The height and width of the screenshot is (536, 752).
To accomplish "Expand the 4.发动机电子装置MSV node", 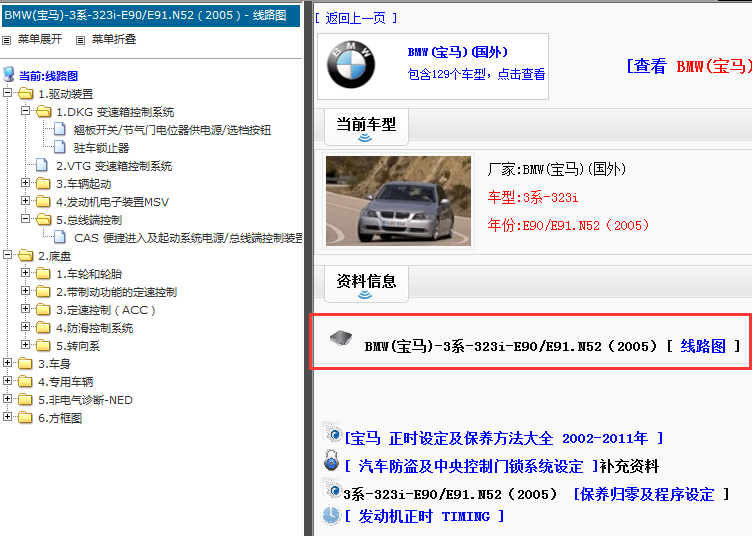I will (26, 200).
